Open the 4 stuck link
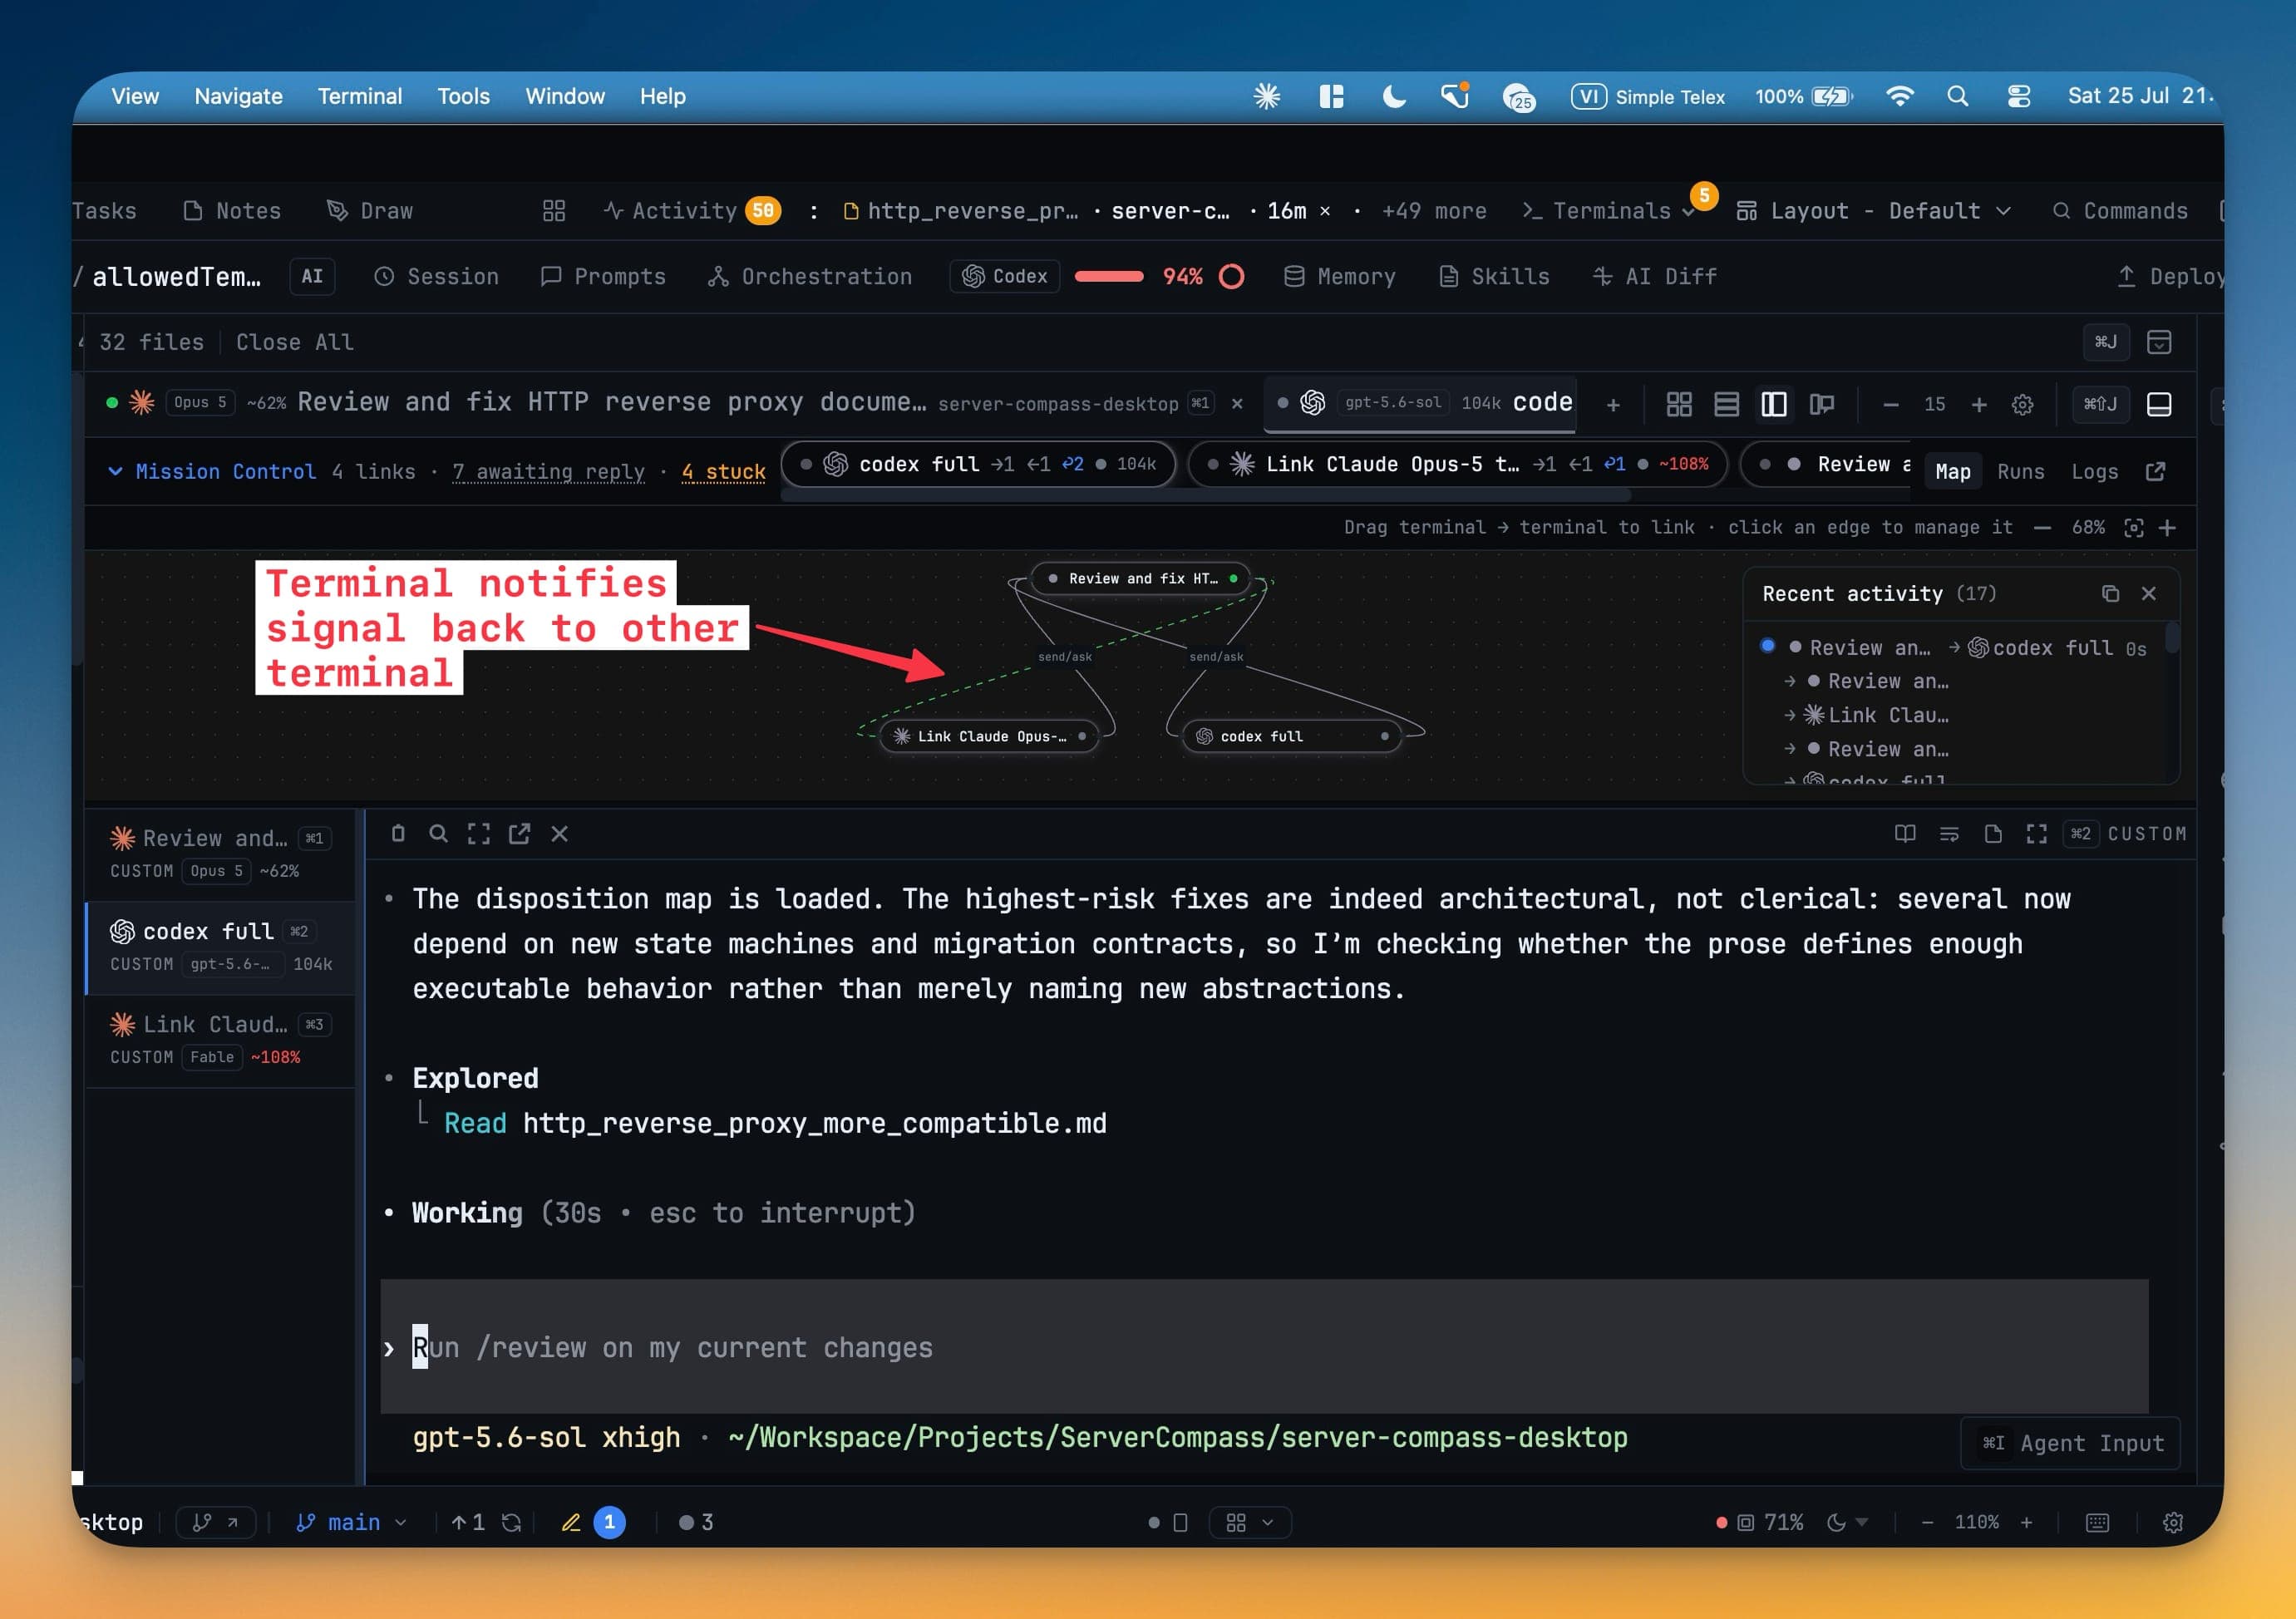This screenshot has height=1619, width=2296. pos(723,471)
